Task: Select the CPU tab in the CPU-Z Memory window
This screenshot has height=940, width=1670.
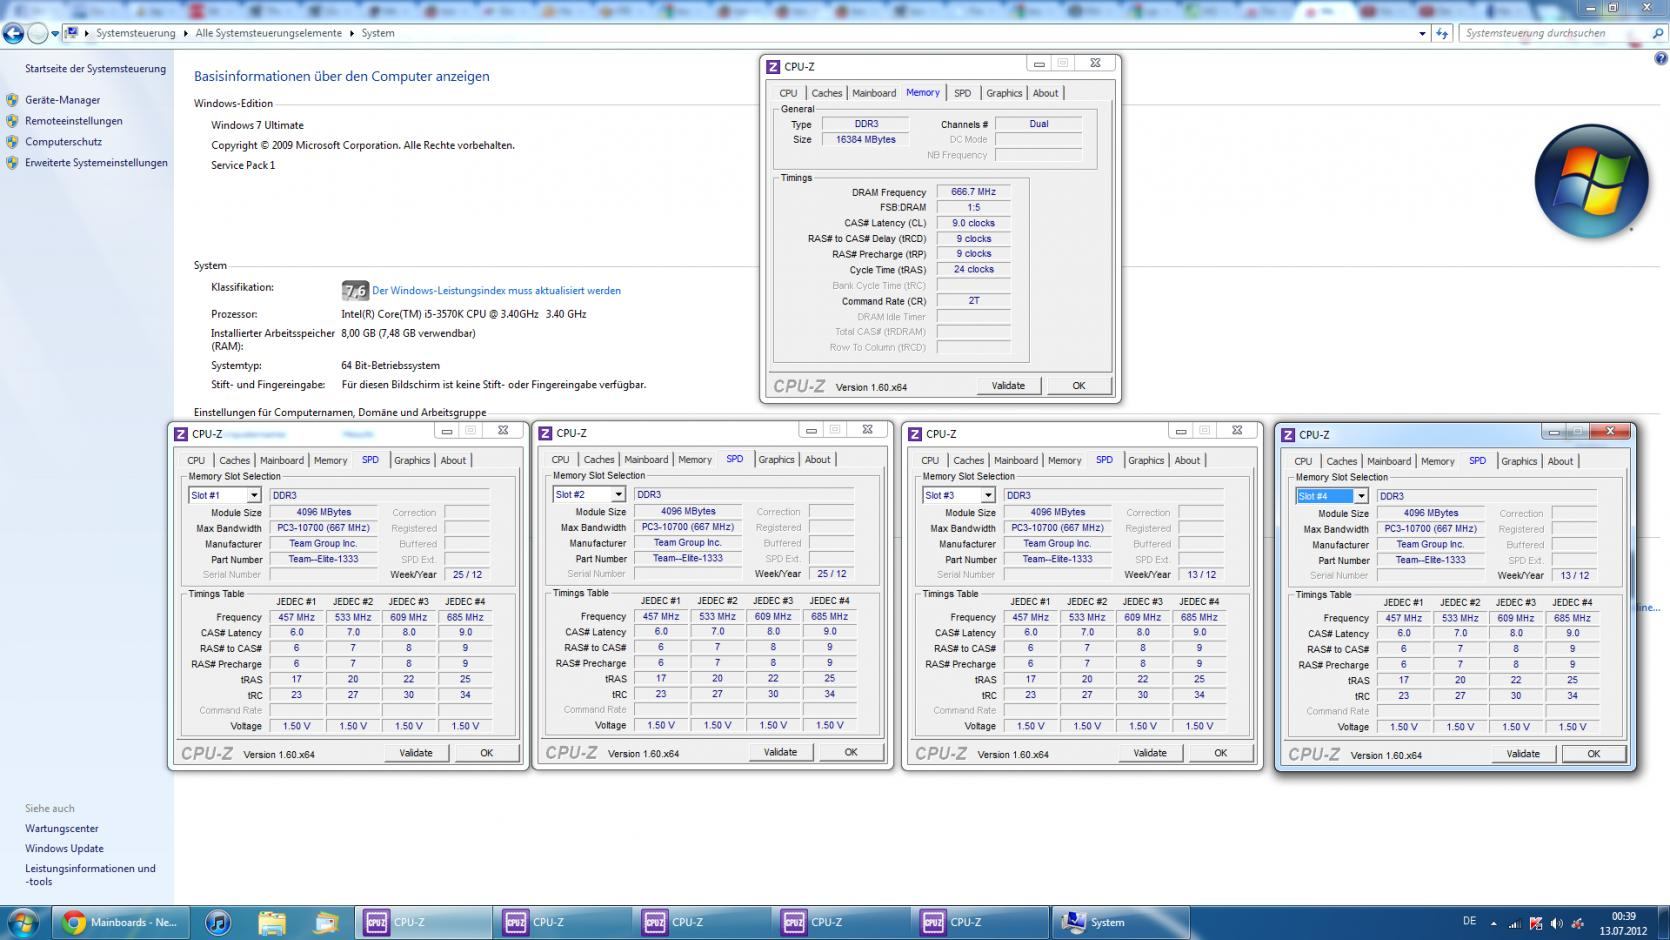Action: pyautogui.click(x=789, y=93)
